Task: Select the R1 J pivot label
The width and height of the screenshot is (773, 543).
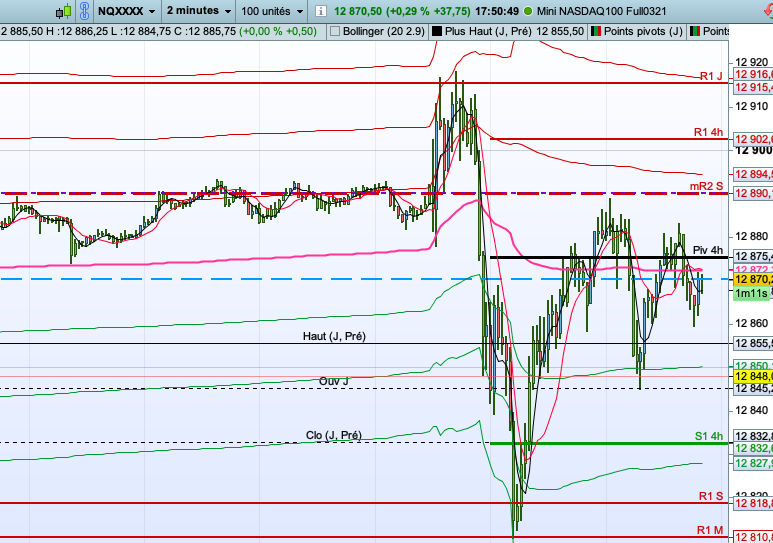Action: tap(711, 76)
